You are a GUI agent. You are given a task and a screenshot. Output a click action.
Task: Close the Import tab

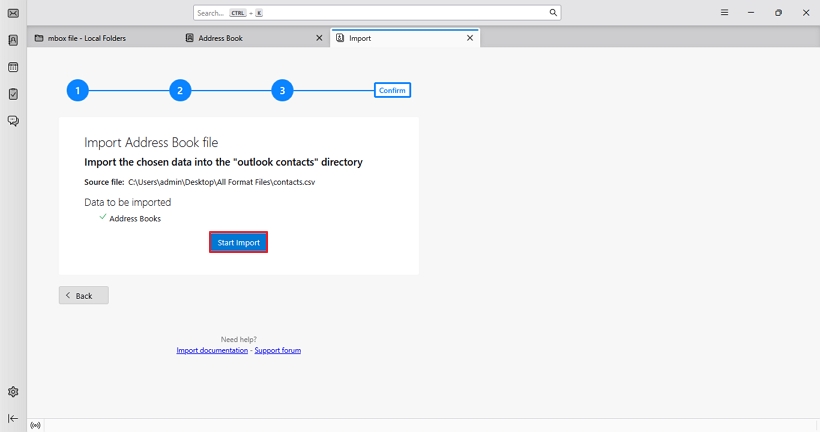pos(470,38)
